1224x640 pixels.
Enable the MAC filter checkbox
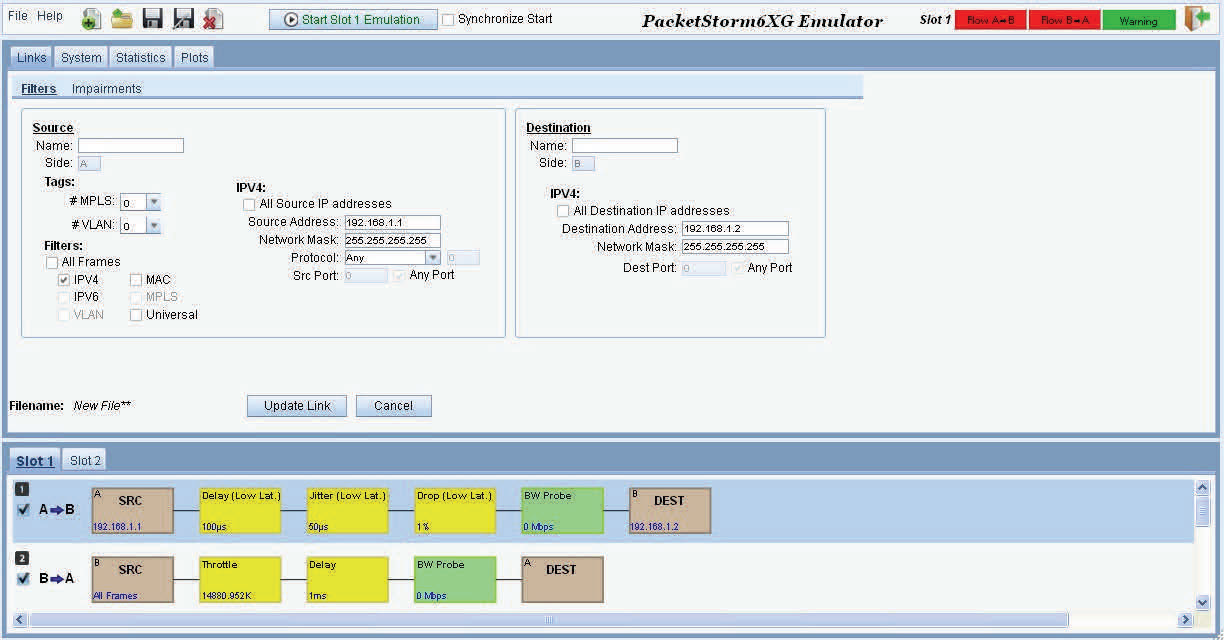pos(136,281)
